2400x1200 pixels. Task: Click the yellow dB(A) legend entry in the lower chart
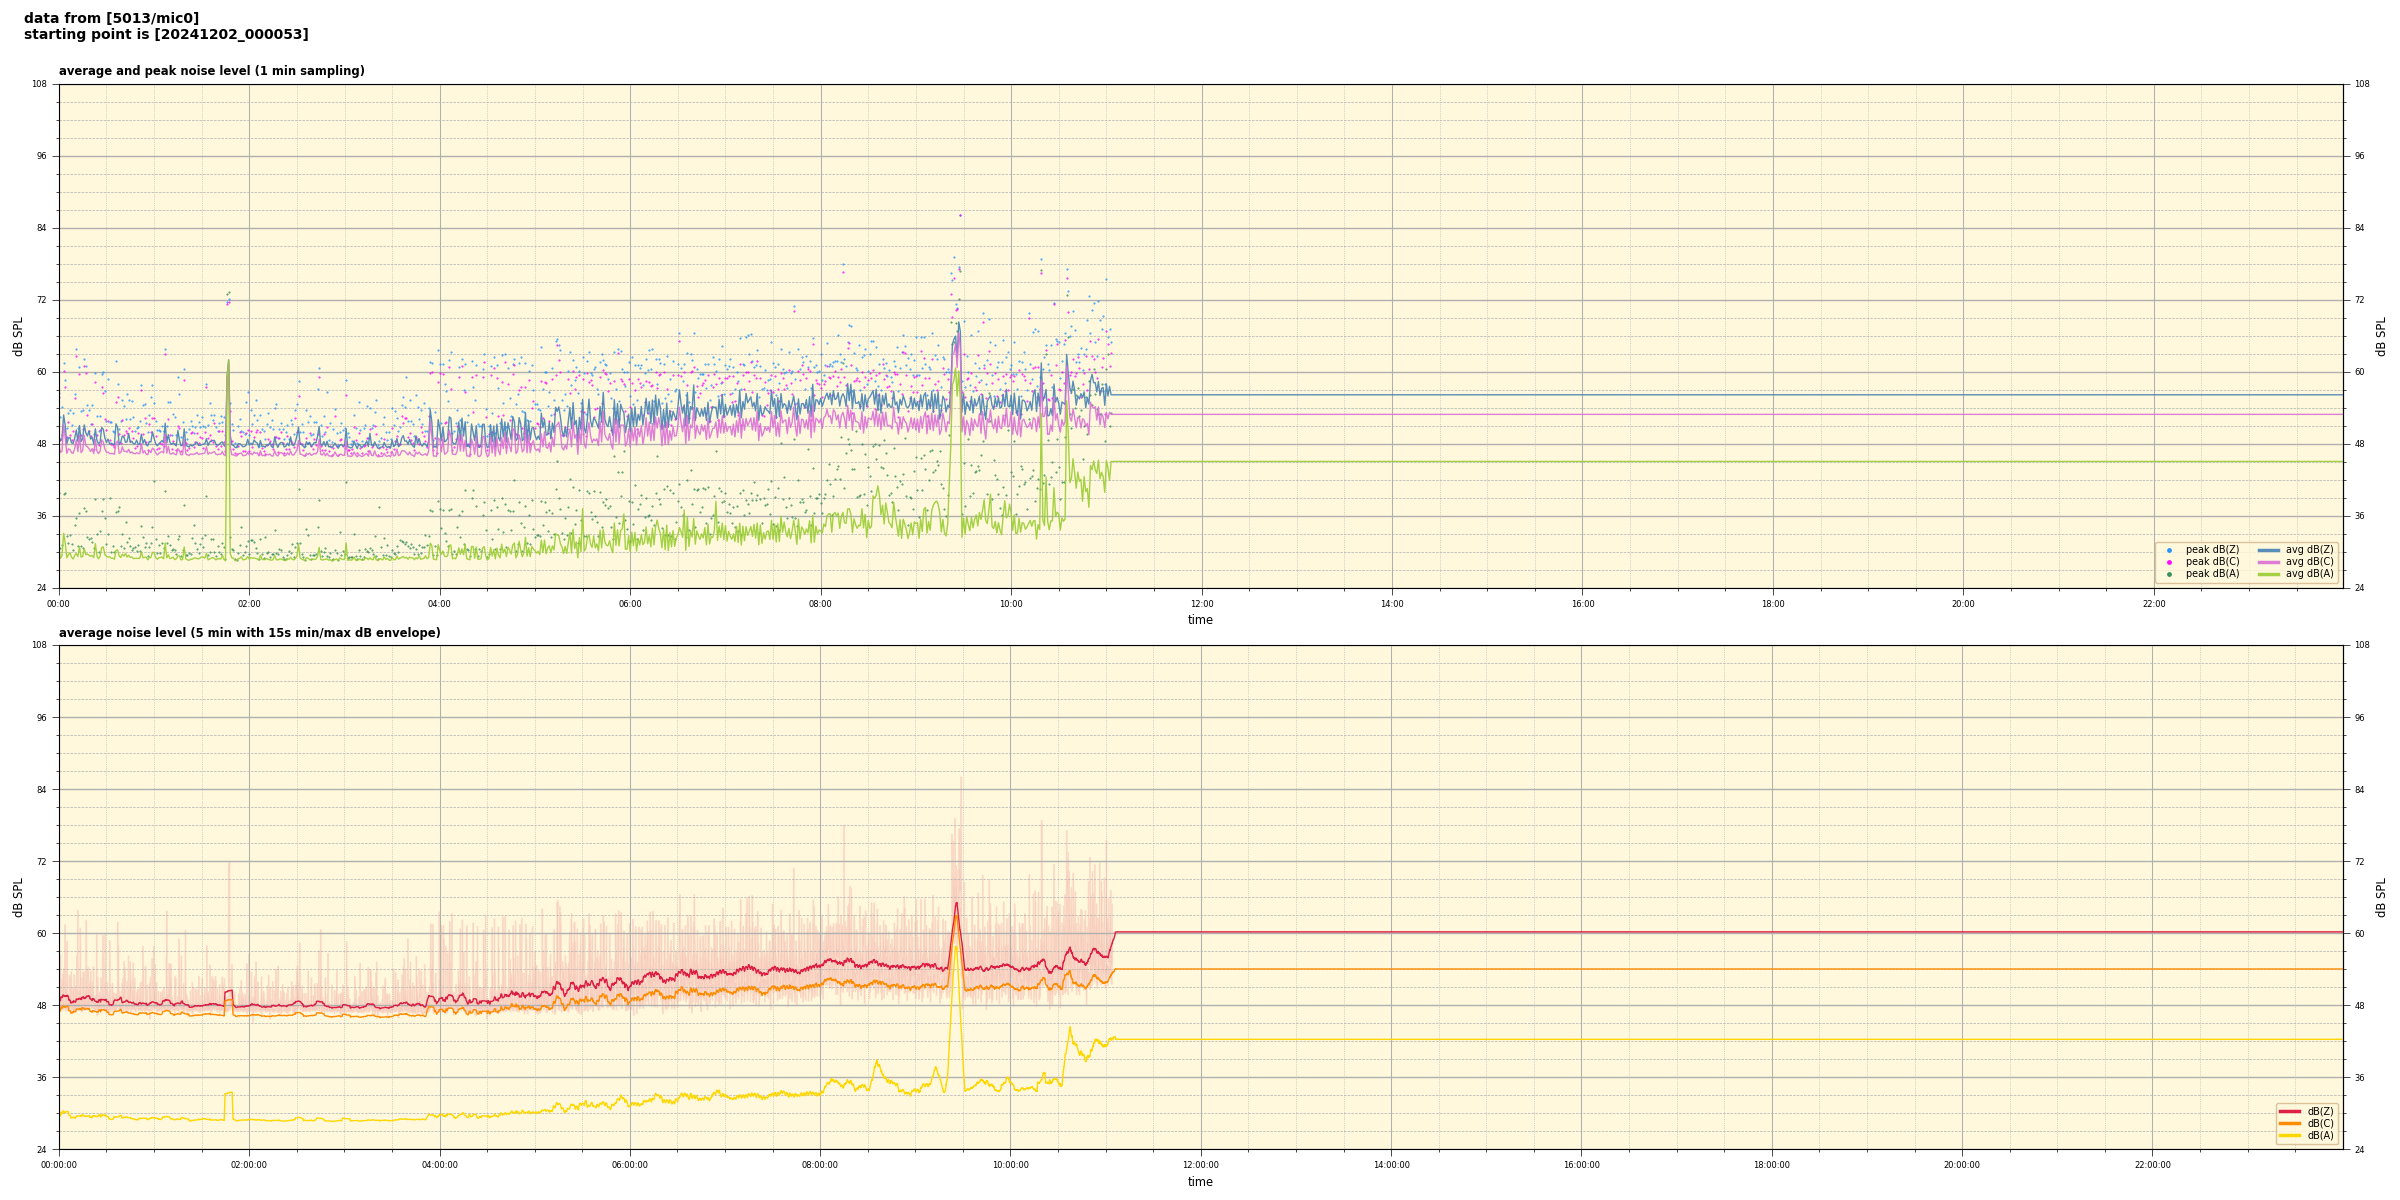[2290, 1135]
